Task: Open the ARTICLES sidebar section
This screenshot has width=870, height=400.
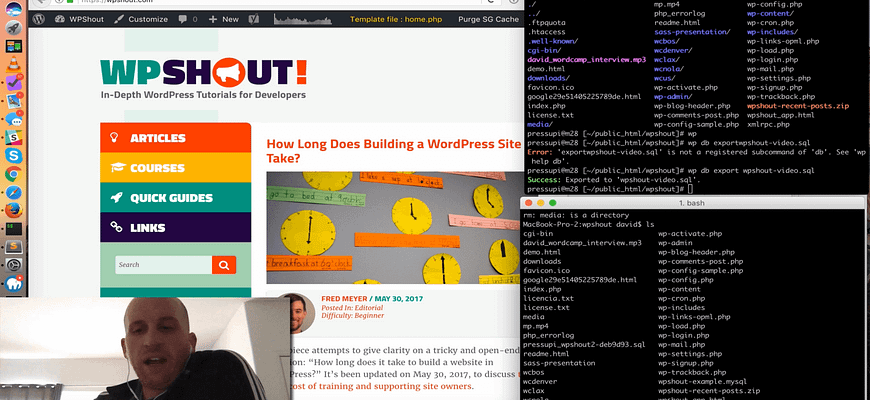Action: 175,138
